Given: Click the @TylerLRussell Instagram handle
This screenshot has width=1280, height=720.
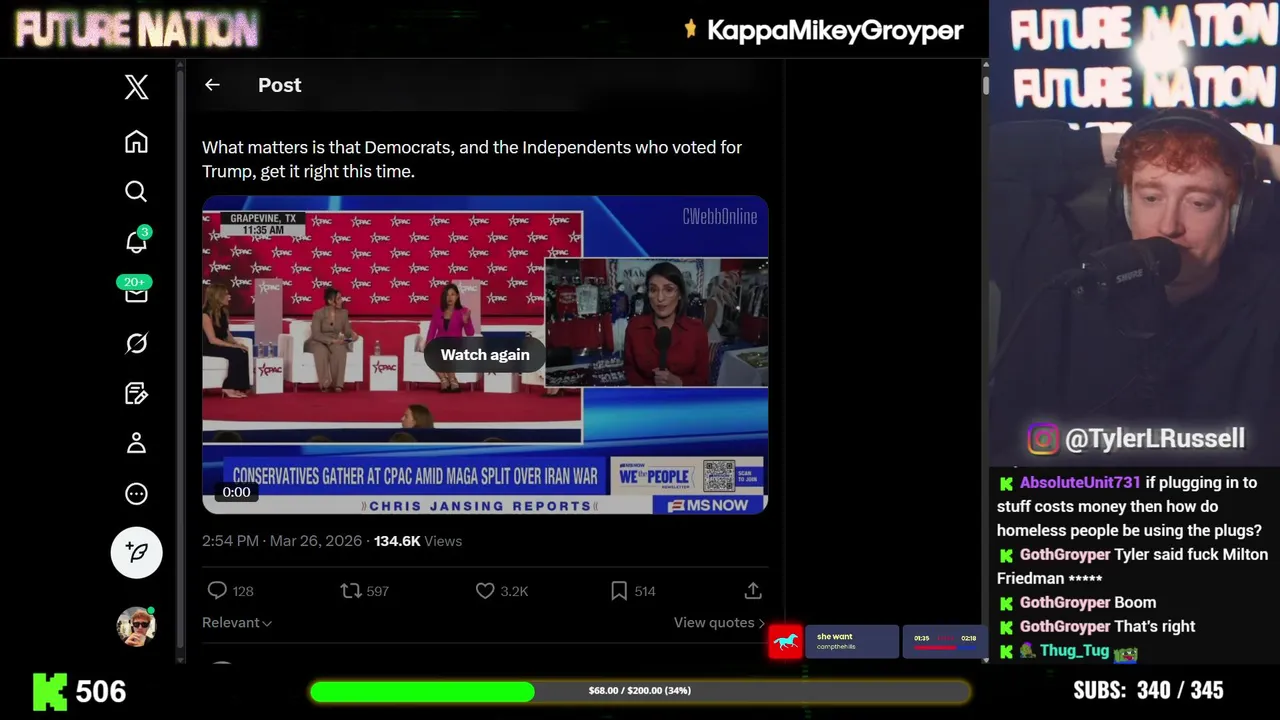Looking at the screenshot, I should tap(1155, 438).
